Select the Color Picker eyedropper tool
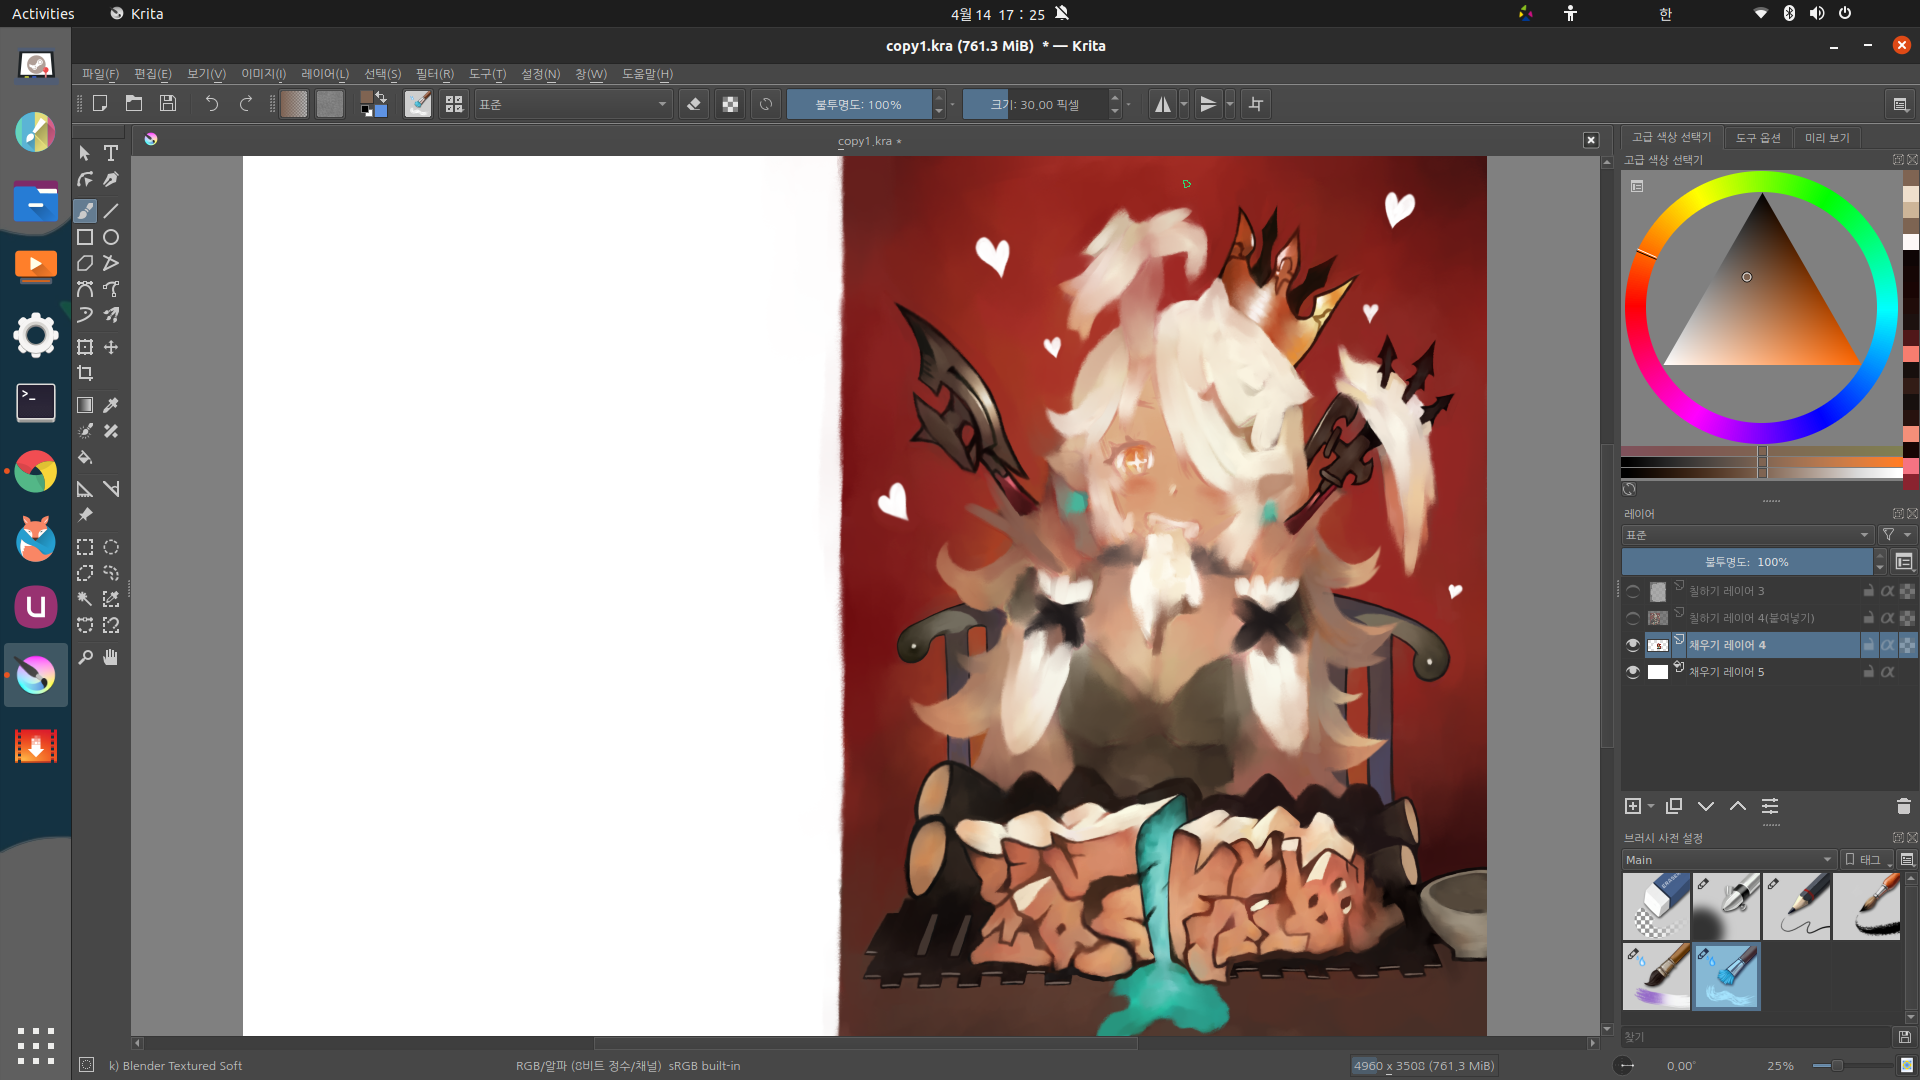This screenshot has width=1920, height=1080. [111, 405]
